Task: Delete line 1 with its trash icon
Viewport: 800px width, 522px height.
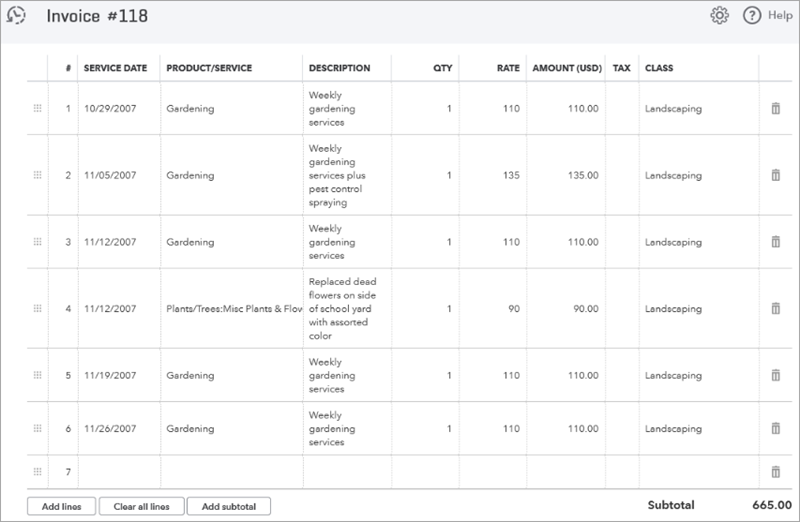Action: (776, 108)
